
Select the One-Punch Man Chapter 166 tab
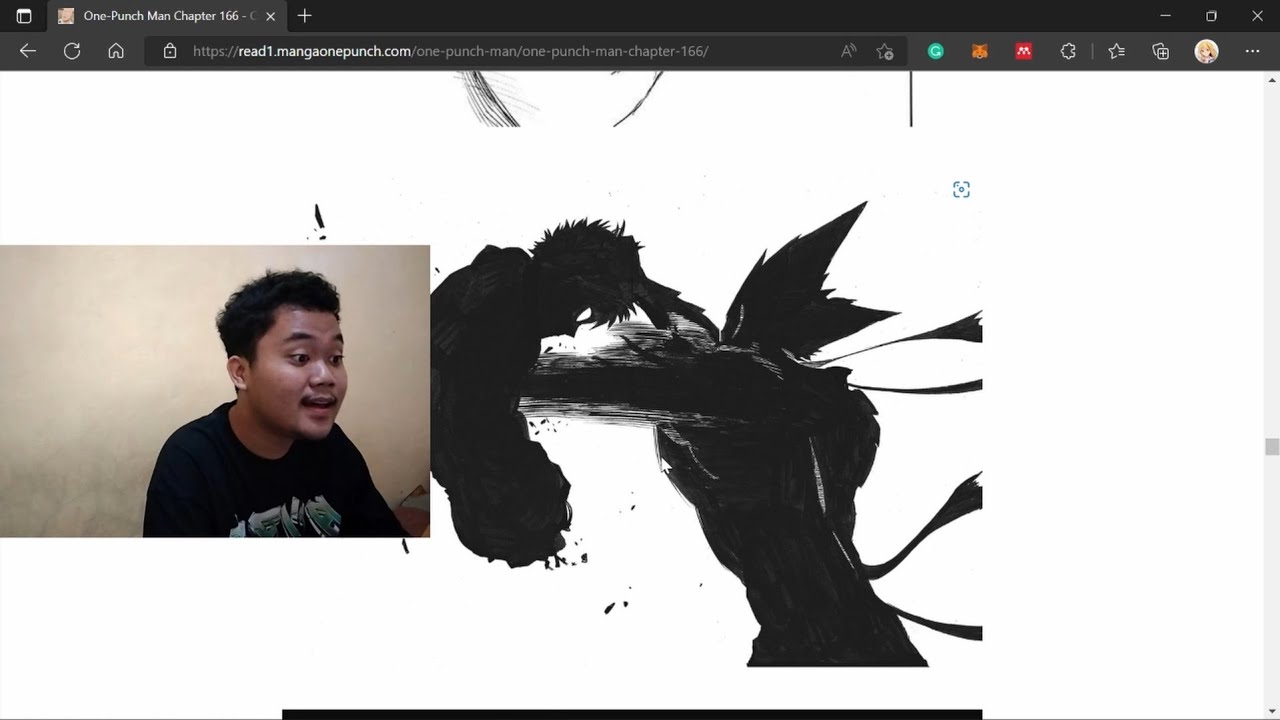tap(166, 16)
